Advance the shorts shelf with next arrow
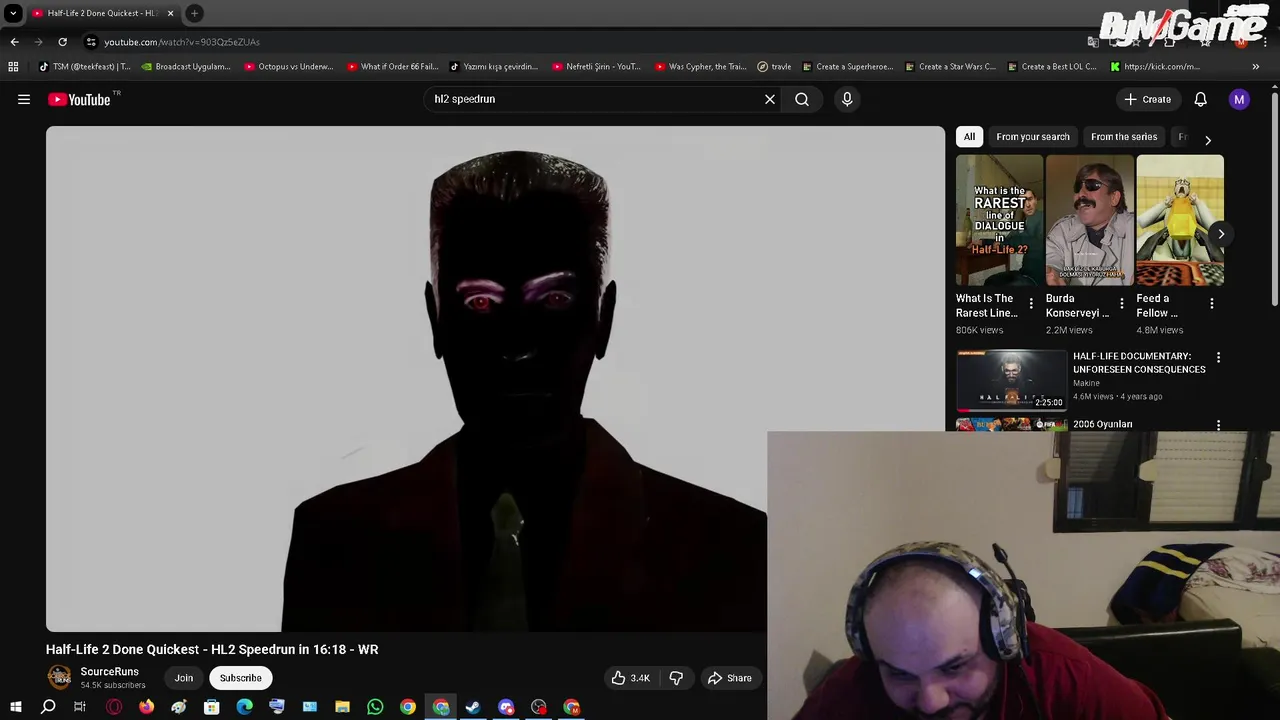Image resolution: width=1280 pixels, height=720 pixels. tap(1221, 234)
